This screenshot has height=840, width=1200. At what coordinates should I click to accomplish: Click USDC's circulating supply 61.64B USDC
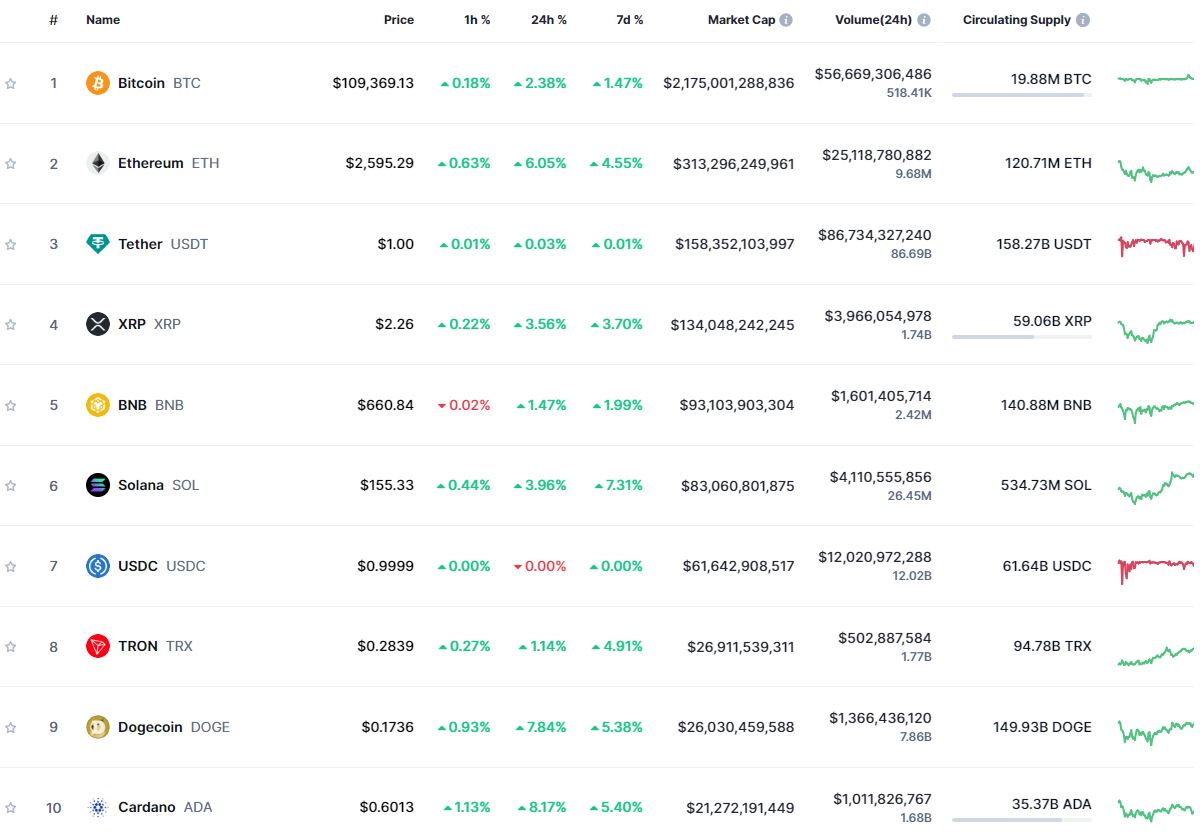pyautogui.click(x=1047, y=566)
